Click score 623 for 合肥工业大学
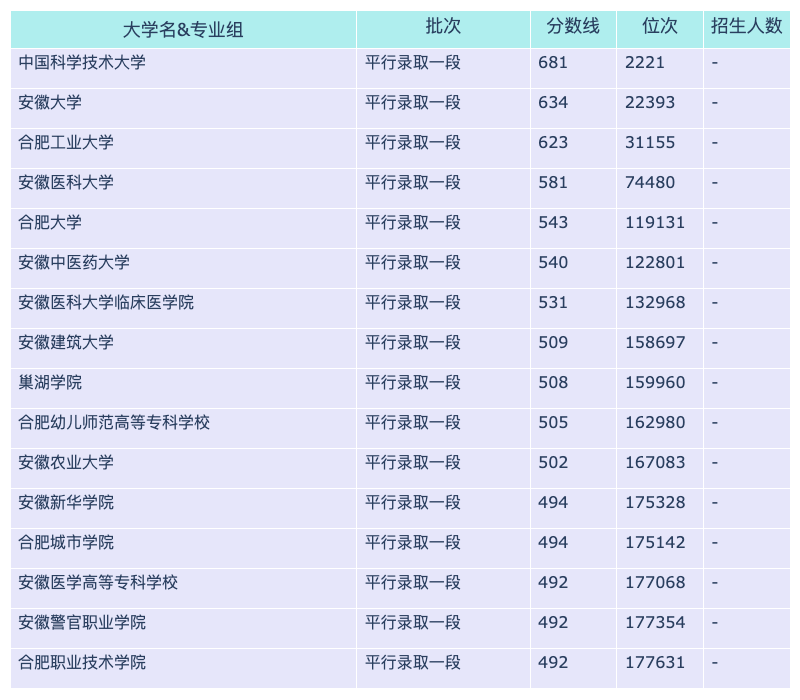This screenshot has height=700, width=800. click(x=553, y=142)
